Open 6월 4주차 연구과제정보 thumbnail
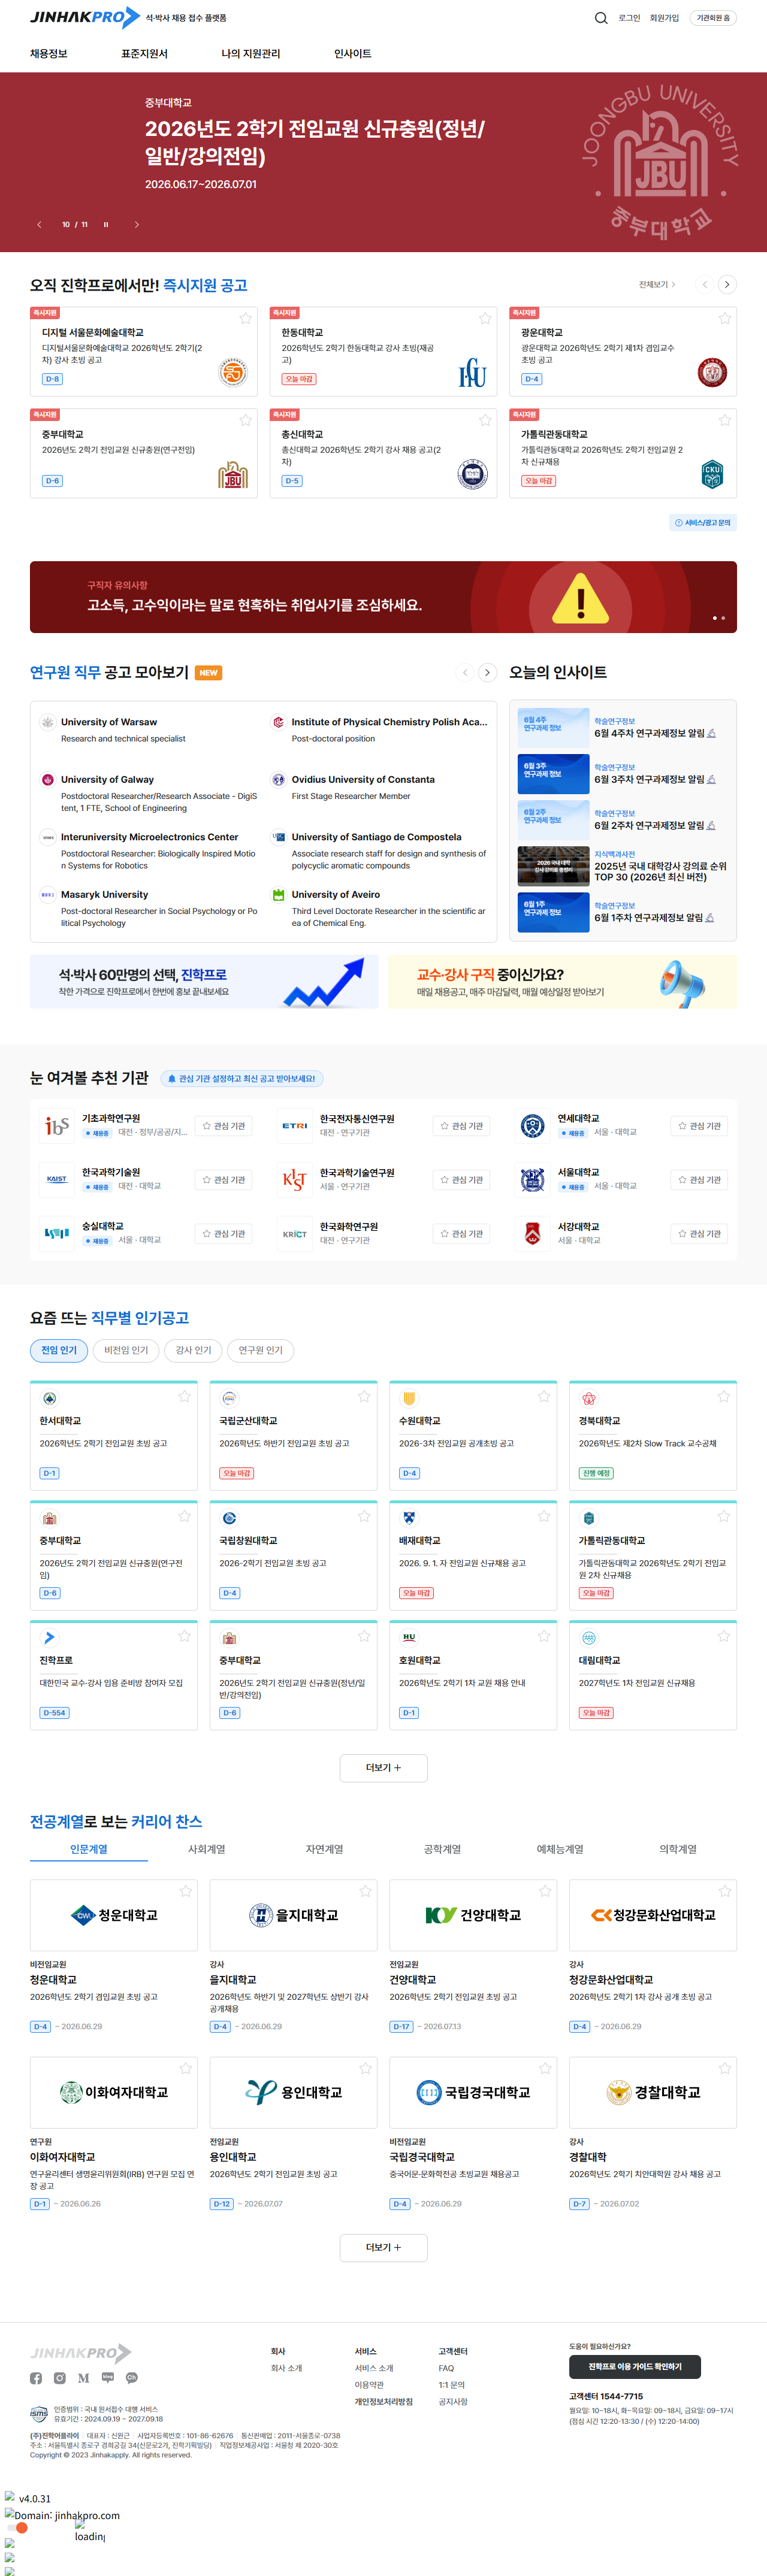Viewport: 767px width, 2576px height. 553,729
